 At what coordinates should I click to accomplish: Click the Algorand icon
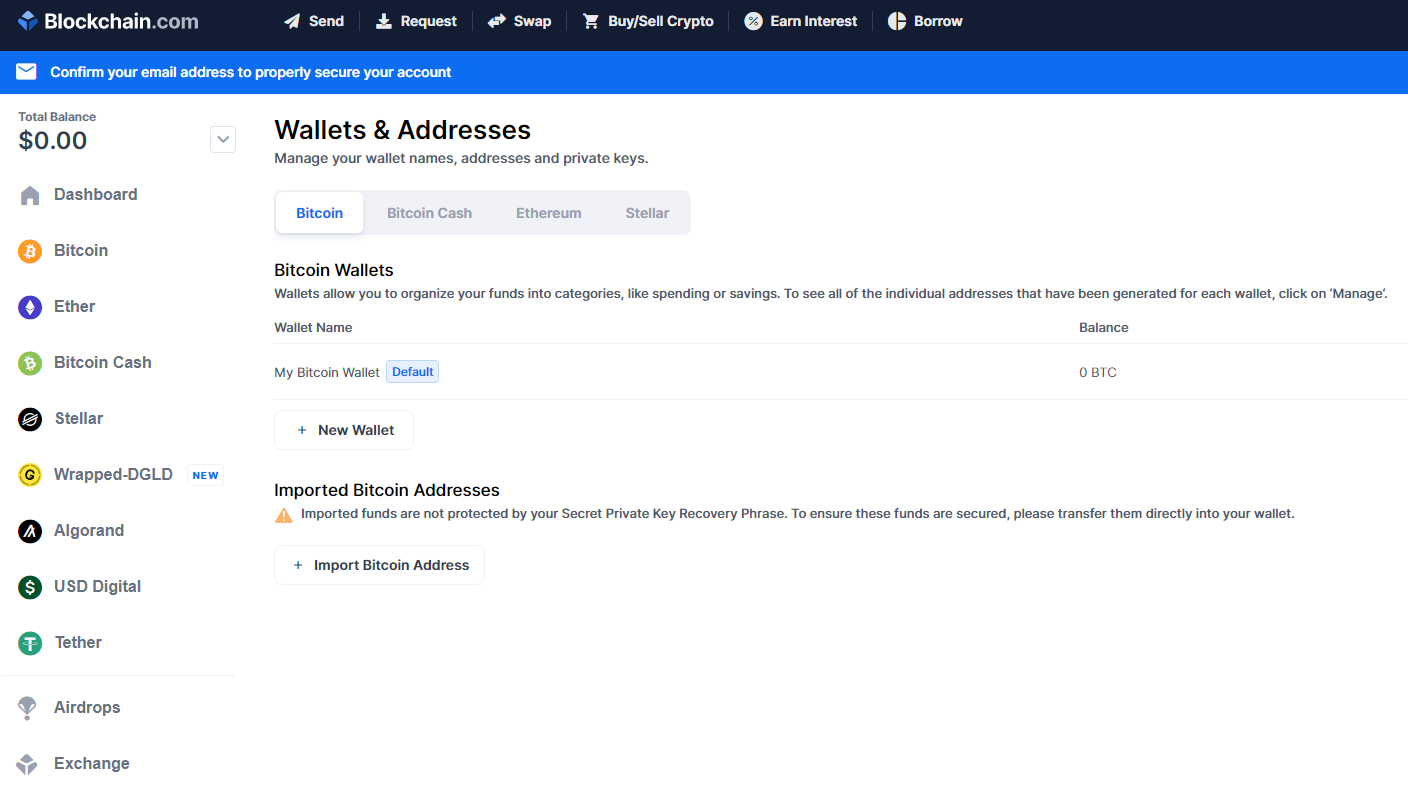[x=30, y=531]
